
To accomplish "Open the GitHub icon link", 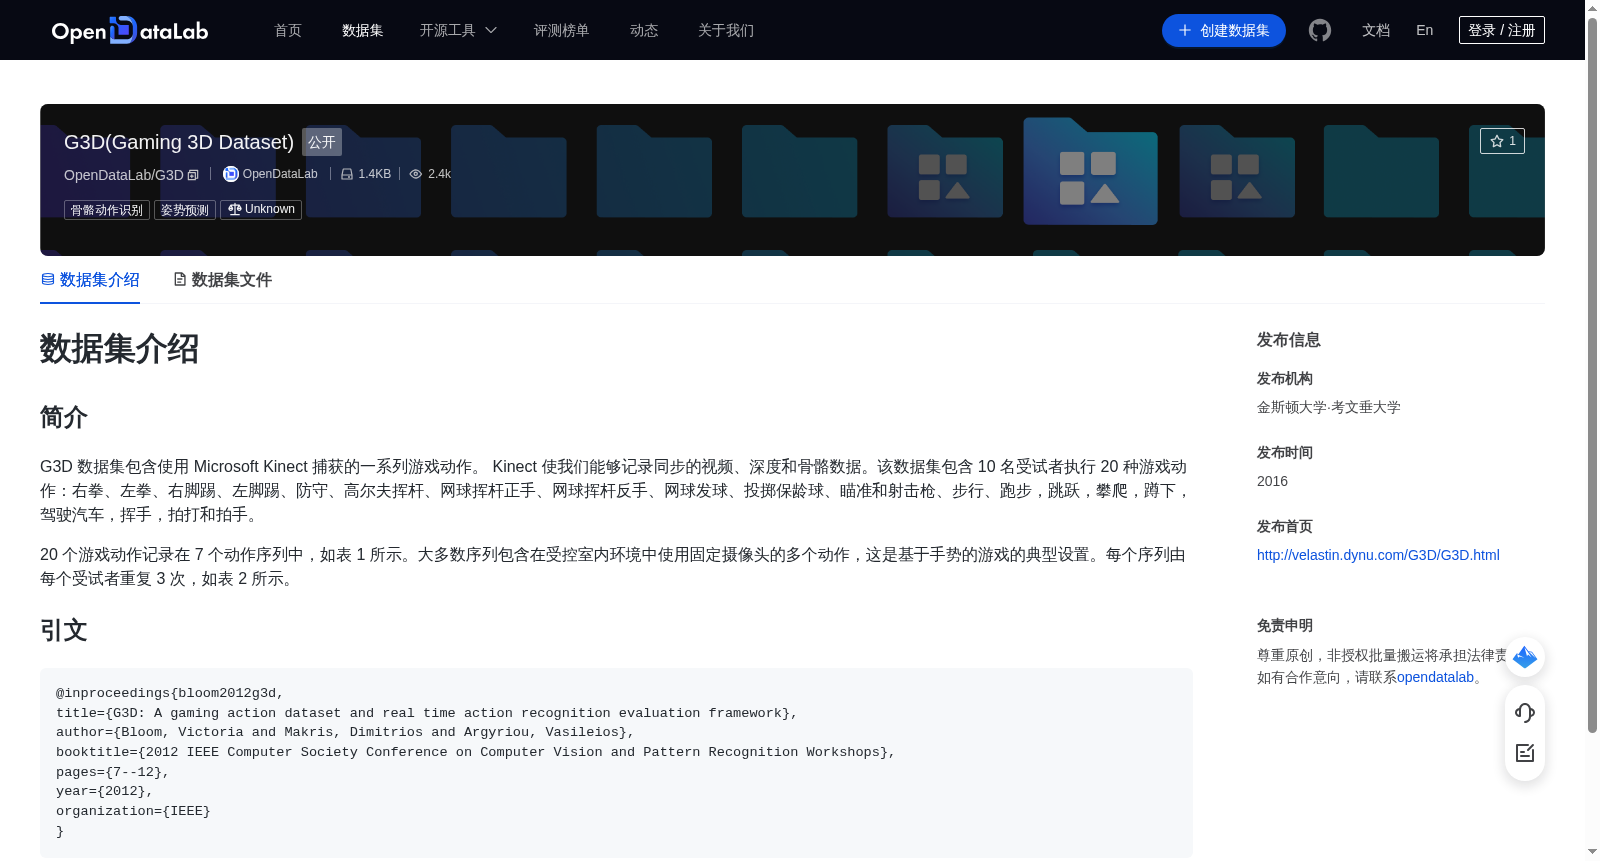I will point(1320,30).
